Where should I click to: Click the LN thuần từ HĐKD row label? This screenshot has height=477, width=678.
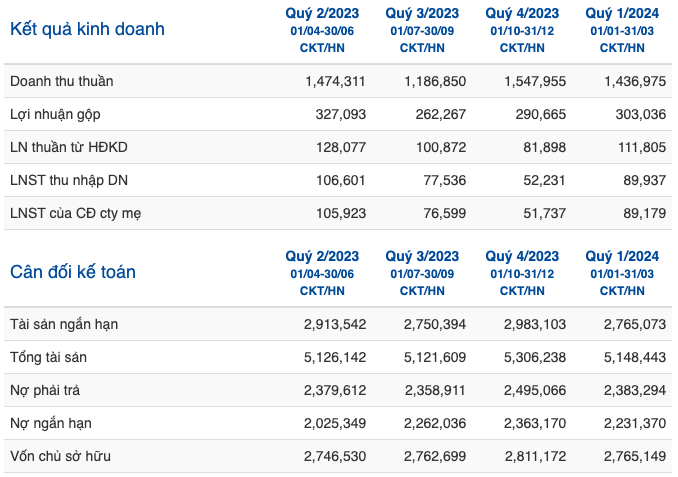click(x=69, y=147)
